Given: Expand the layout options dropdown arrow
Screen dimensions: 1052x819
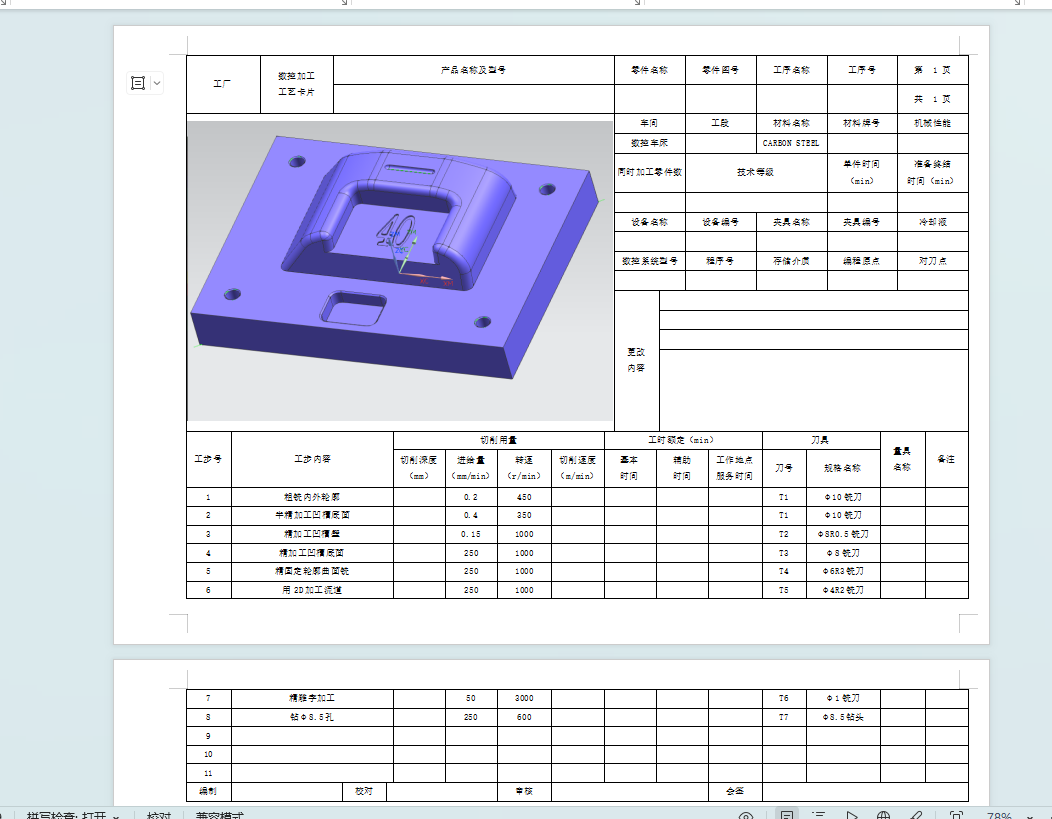Looking at the screenshot, I should [157, 83].
